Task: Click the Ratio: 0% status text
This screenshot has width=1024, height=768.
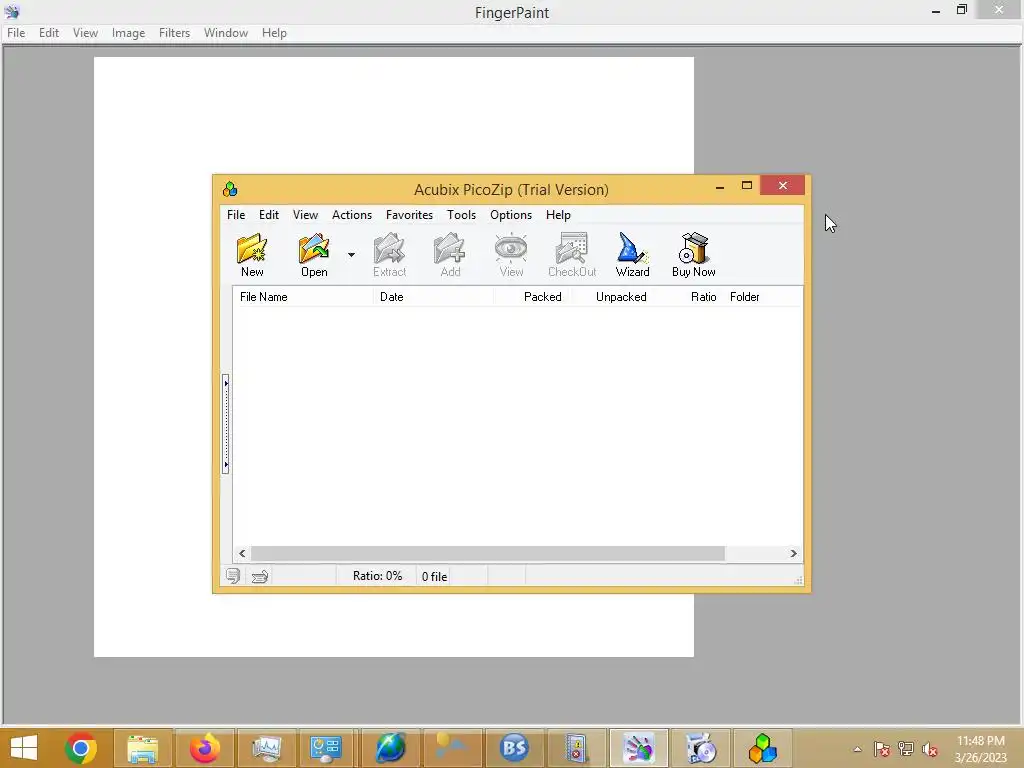Action: pos(377,576)
